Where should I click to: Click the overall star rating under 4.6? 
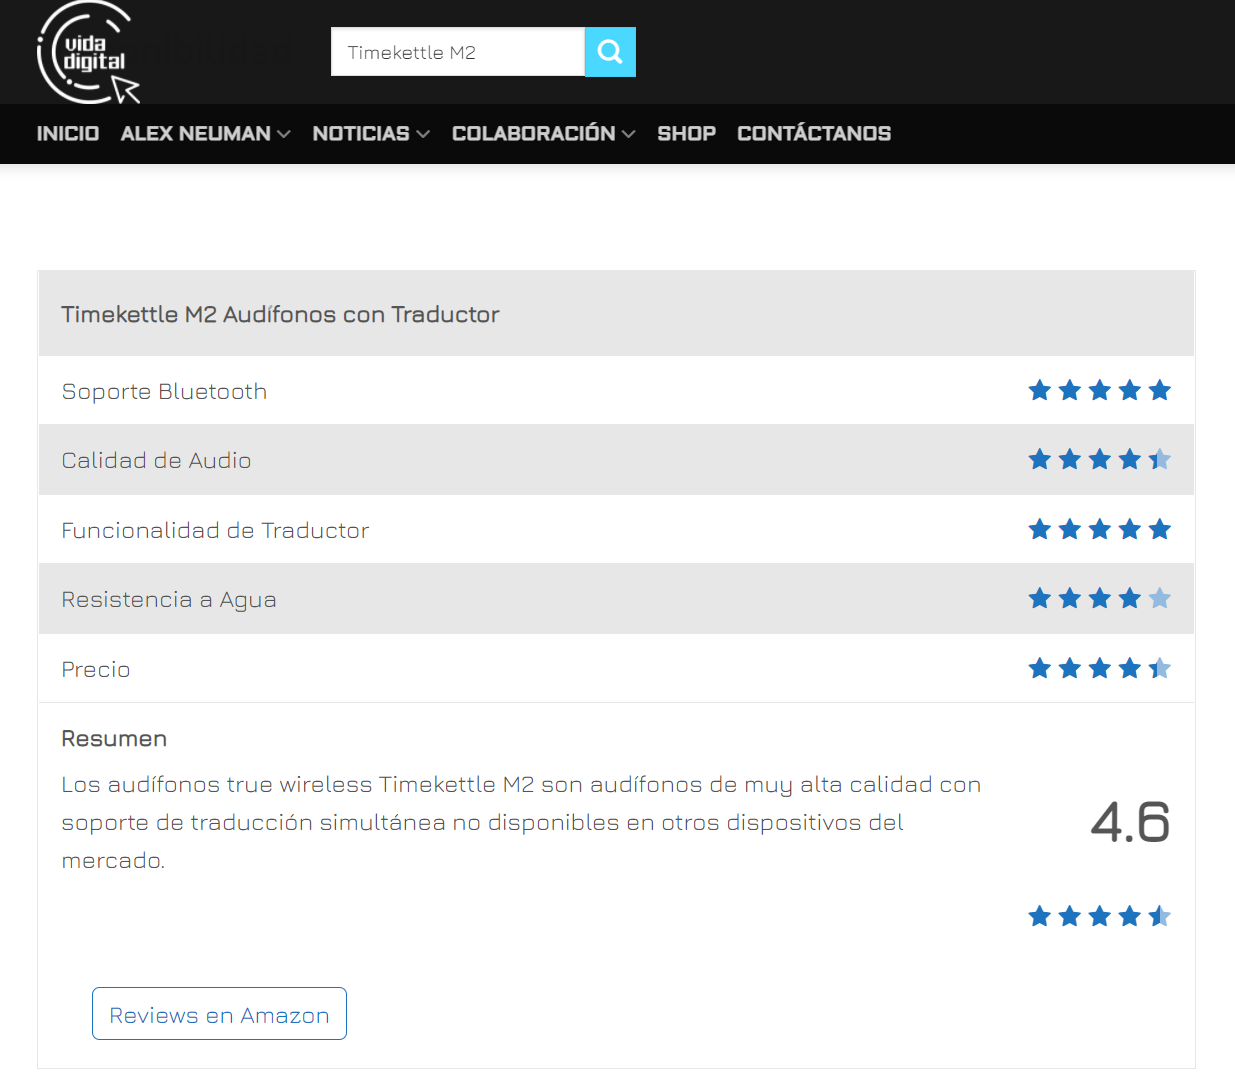1099,916
